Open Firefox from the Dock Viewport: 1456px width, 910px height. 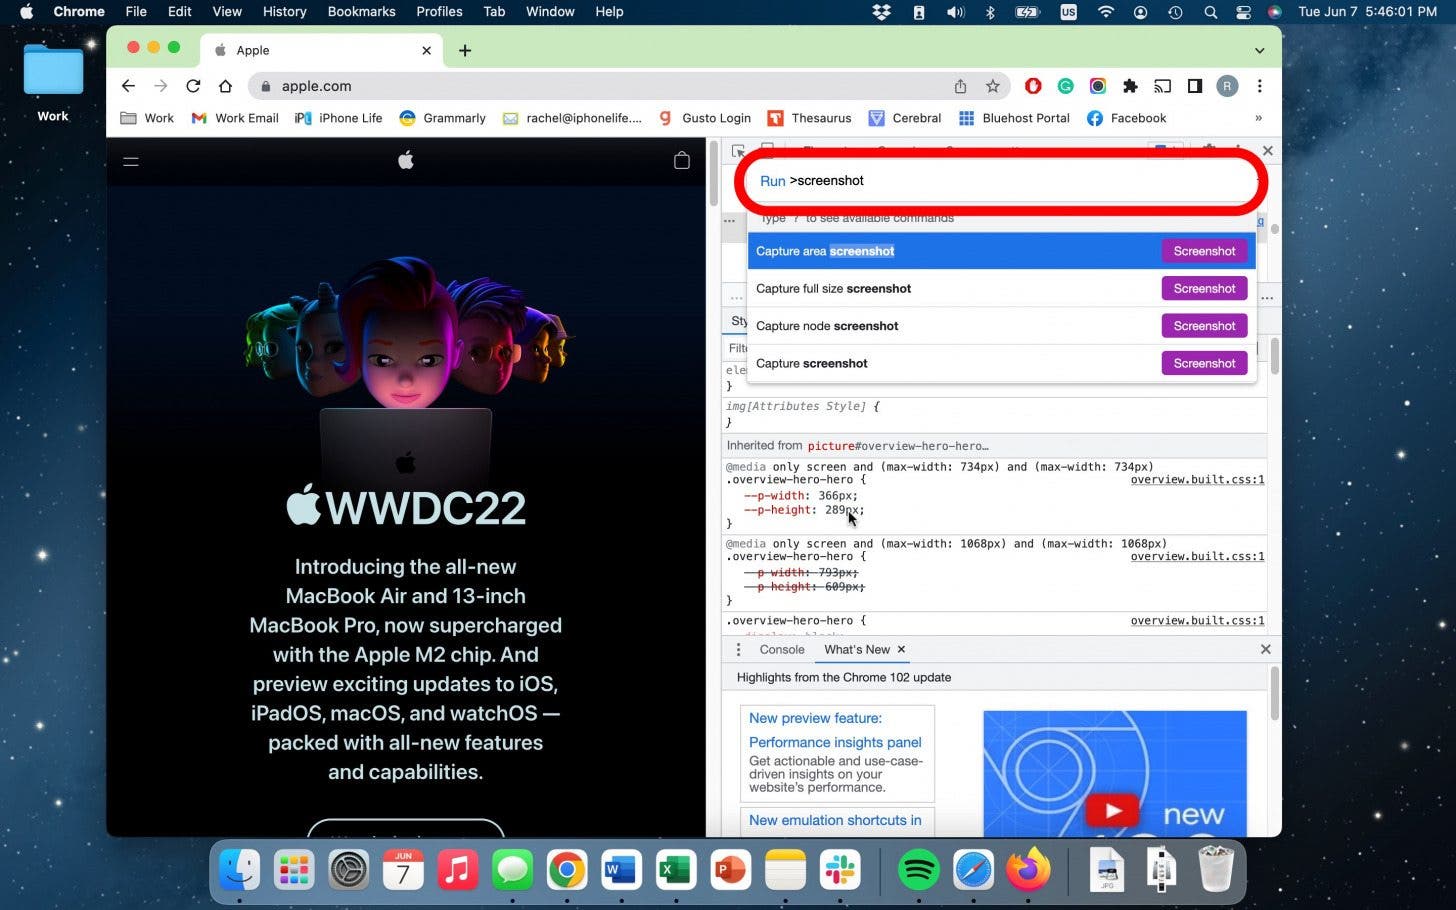(x=1028, y=870)
